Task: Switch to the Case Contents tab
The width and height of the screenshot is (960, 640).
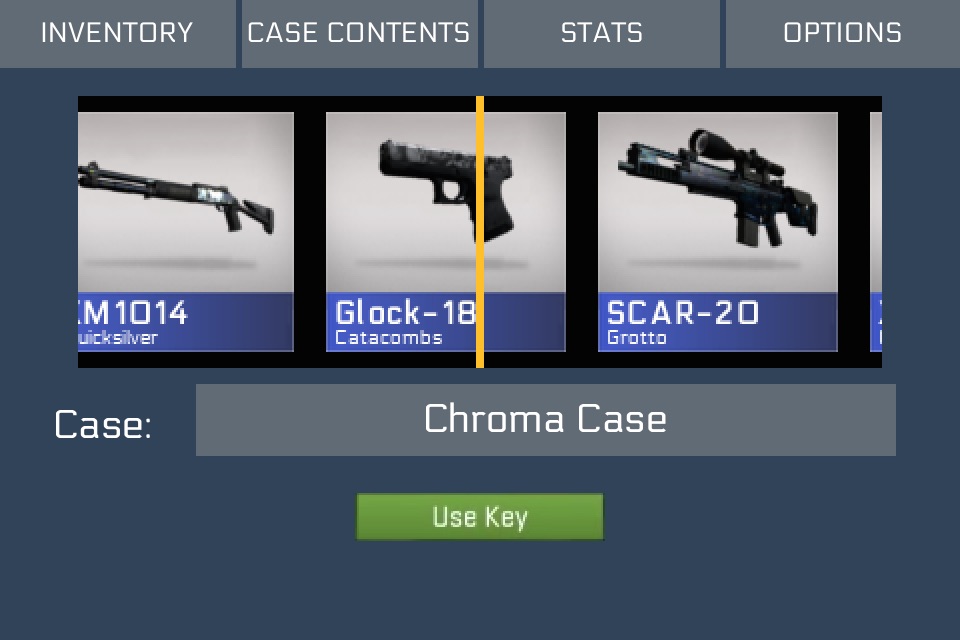Action: click(359, 33)
